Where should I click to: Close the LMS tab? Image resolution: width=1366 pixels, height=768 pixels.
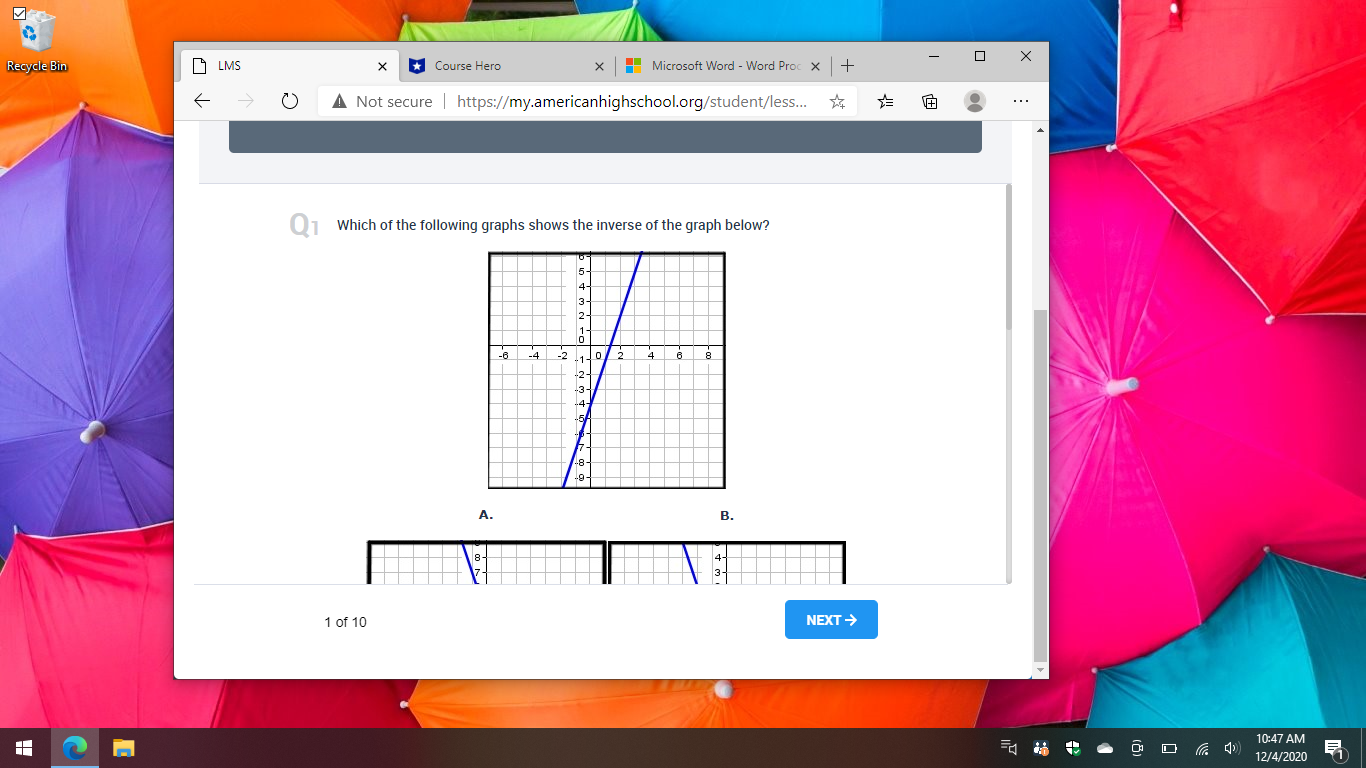click(382, 66)
